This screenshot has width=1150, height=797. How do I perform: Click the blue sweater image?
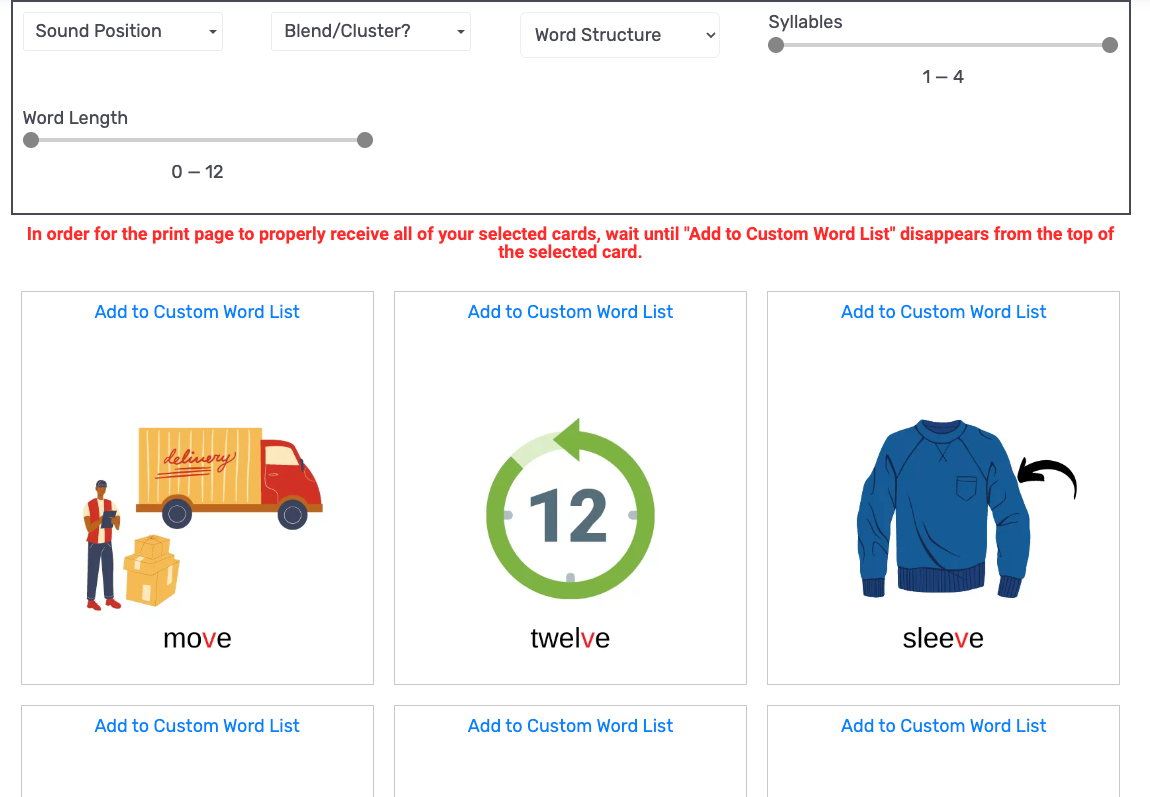(x=943, y=508)
